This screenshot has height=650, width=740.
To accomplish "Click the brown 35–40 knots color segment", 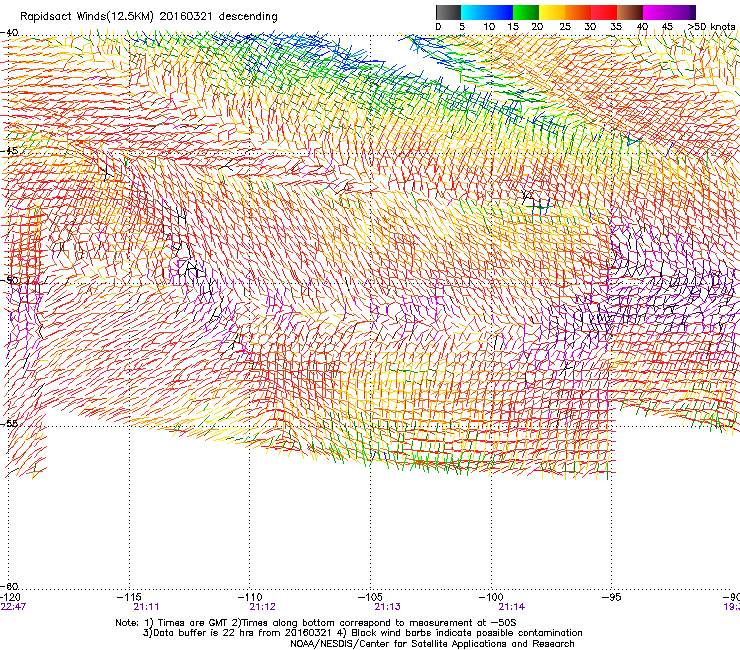I will [630, 12].
